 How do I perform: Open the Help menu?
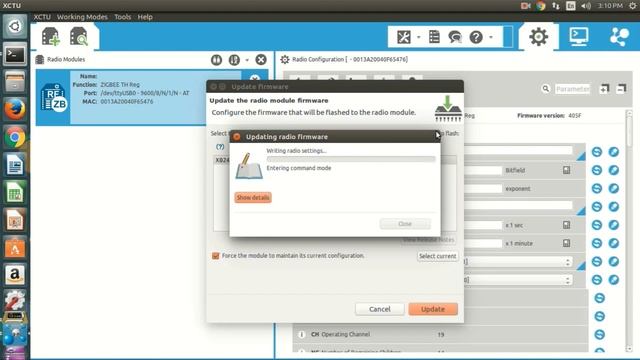click(x=145, y=17)
